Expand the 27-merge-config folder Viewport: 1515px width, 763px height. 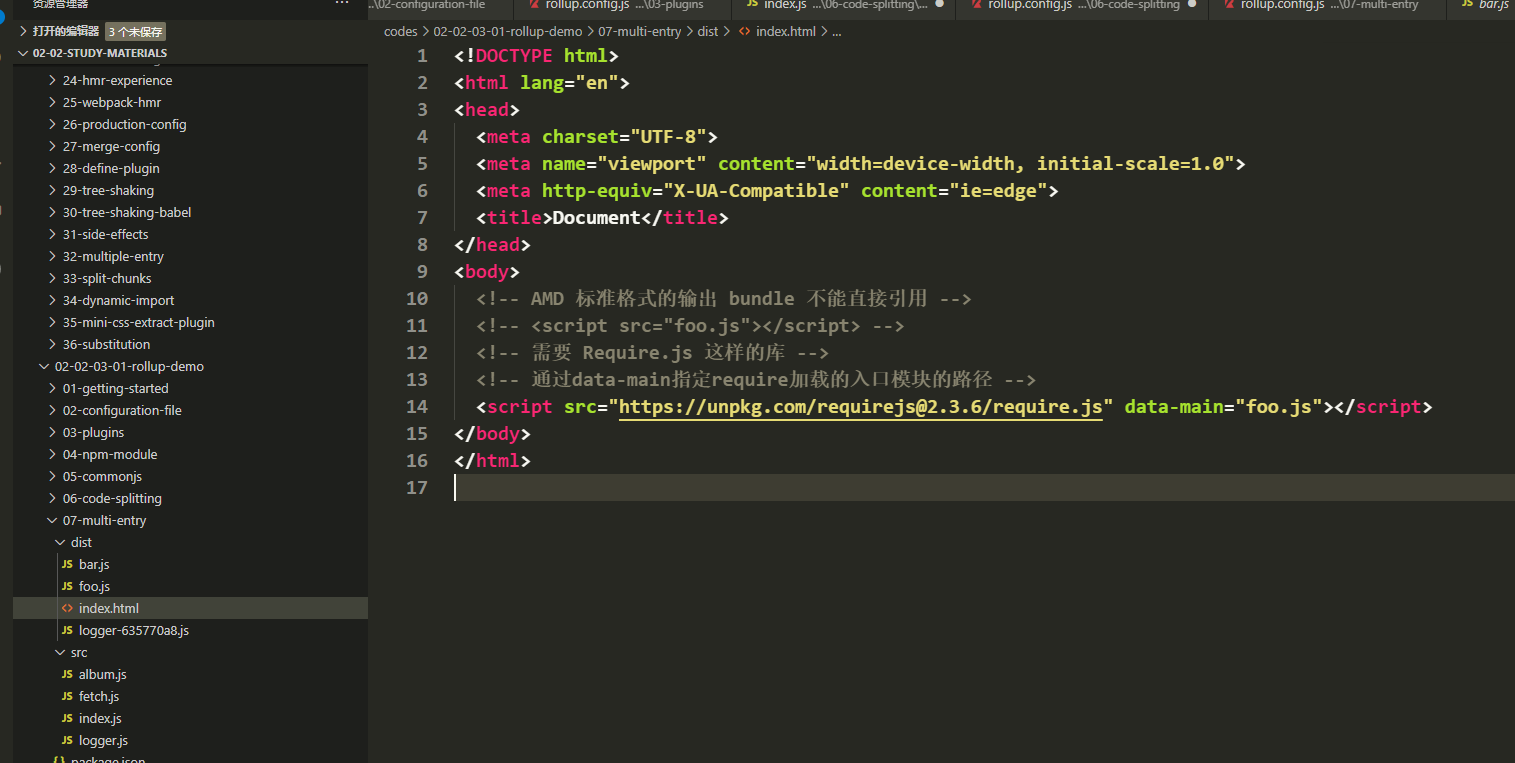click(x=111, y=147)
